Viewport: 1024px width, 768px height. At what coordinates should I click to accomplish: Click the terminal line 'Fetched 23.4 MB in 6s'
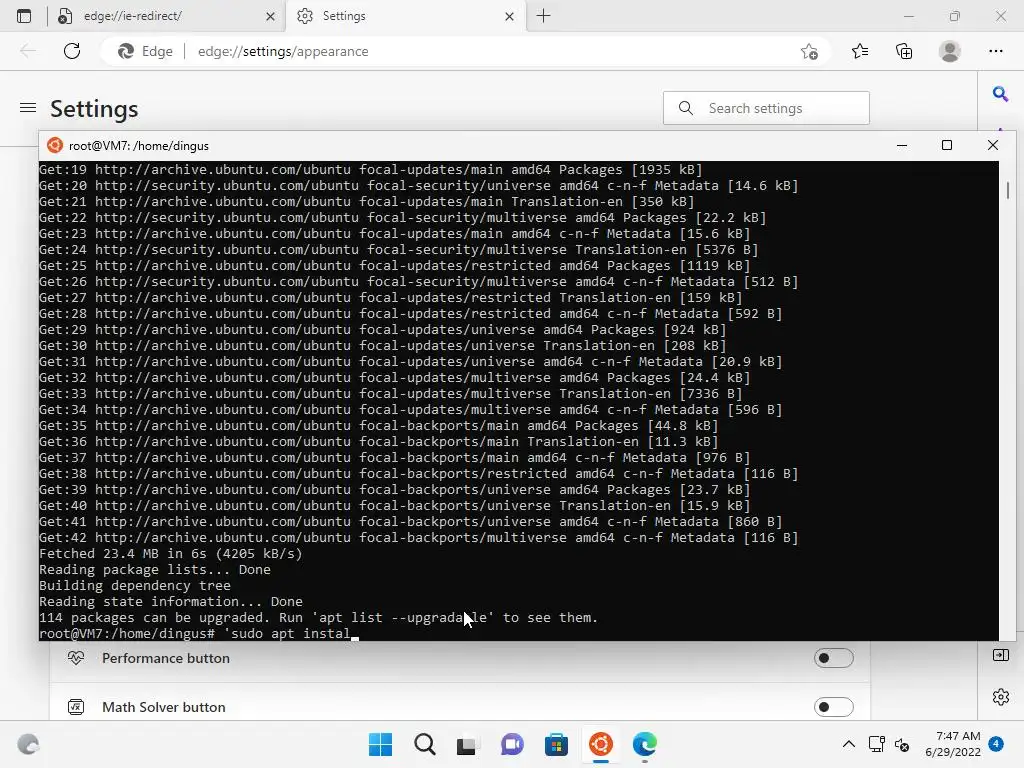(170, 554)
